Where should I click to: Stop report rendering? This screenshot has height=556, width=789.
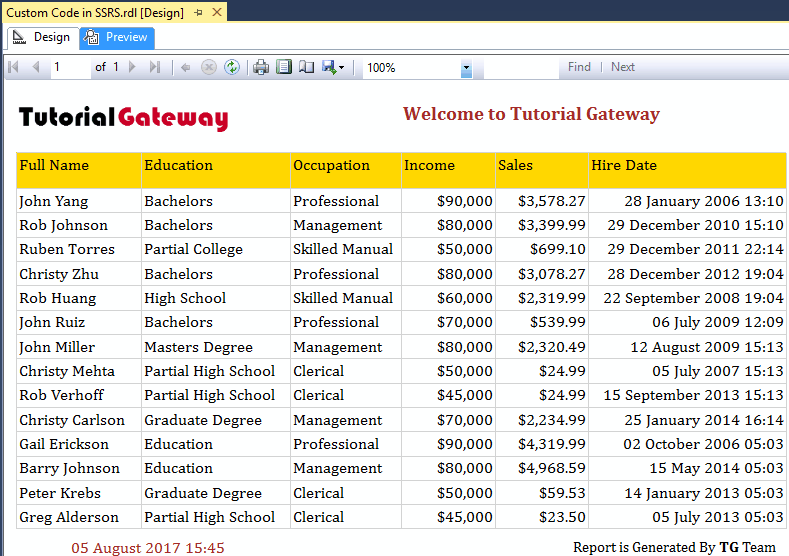[209, 67]
